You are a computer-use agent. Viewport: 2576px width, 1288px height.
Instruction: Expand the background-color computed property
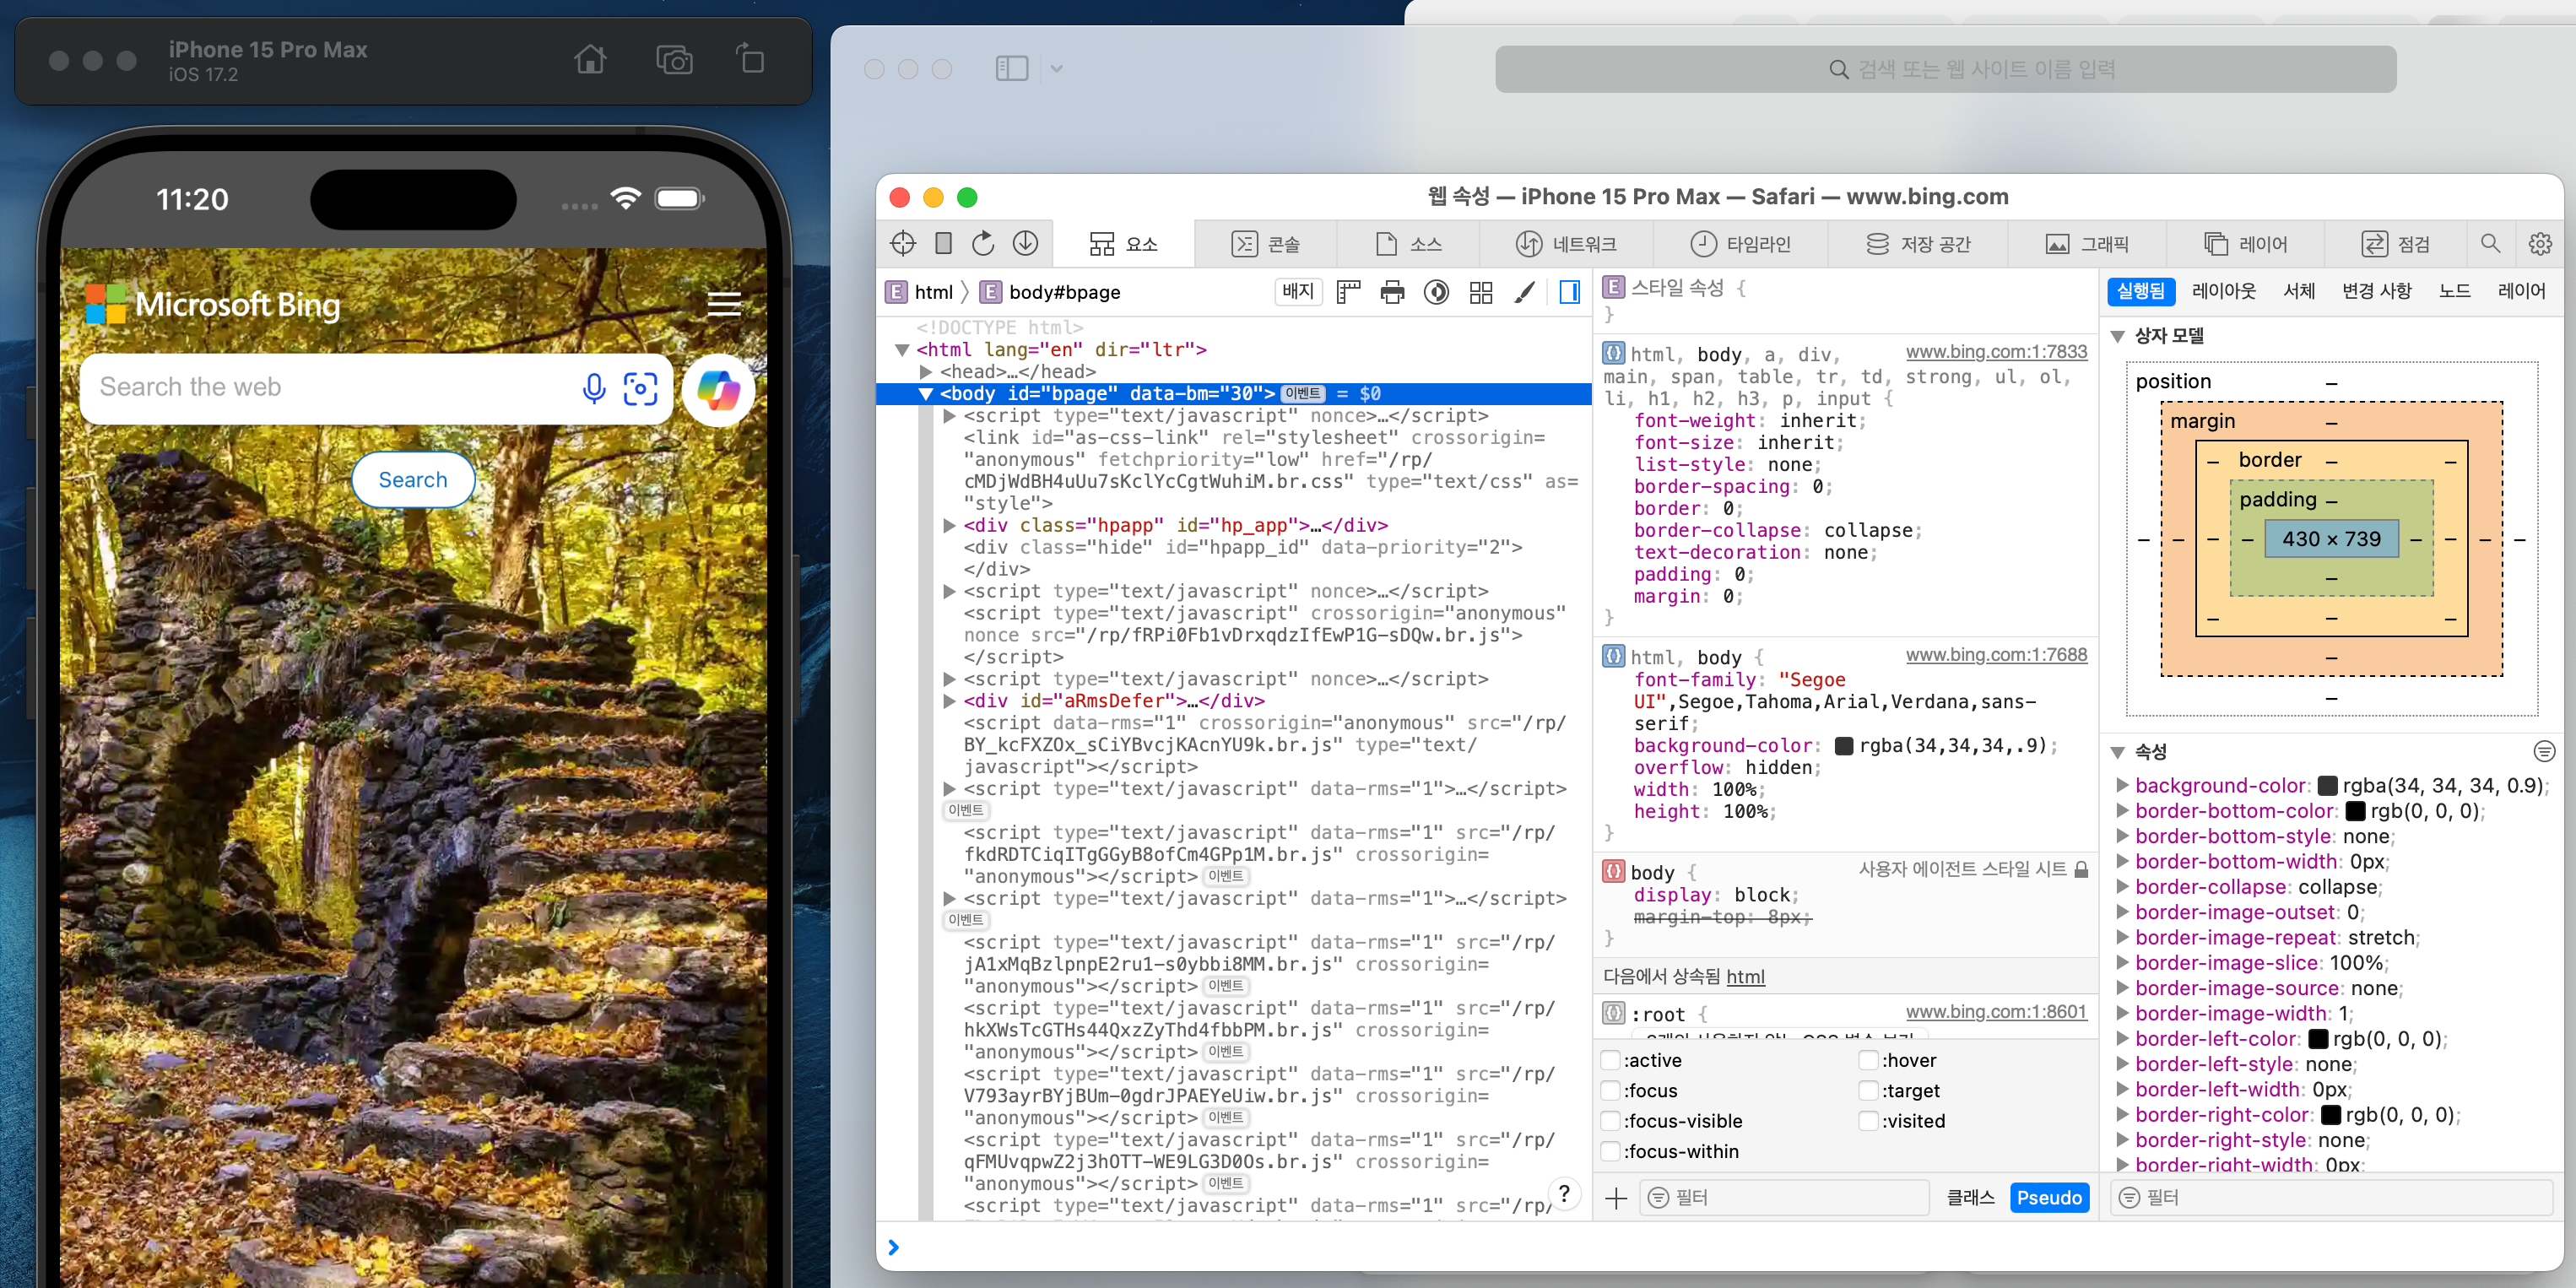[x=2121, y=786]
